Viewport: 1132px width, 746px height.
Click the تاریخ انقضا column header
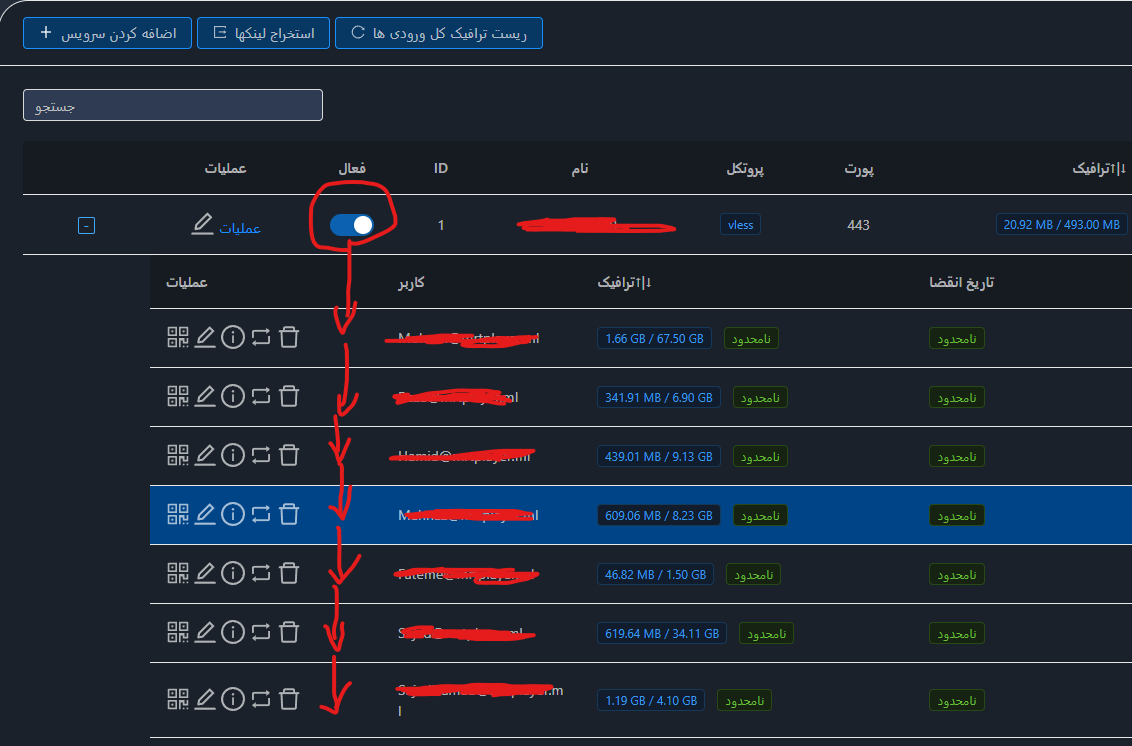pos(962,282)
